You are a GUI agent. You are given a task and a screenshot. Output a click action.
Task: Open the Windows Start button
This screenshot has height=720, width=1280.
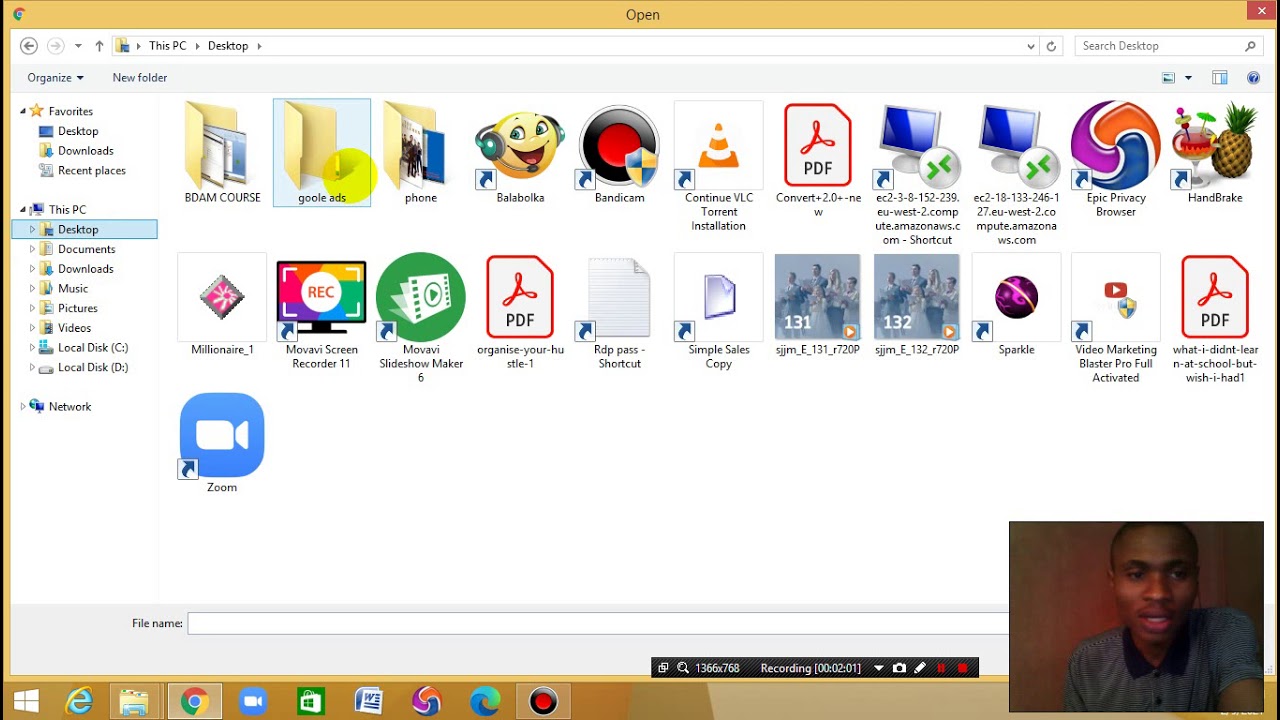tap(26, 702)
